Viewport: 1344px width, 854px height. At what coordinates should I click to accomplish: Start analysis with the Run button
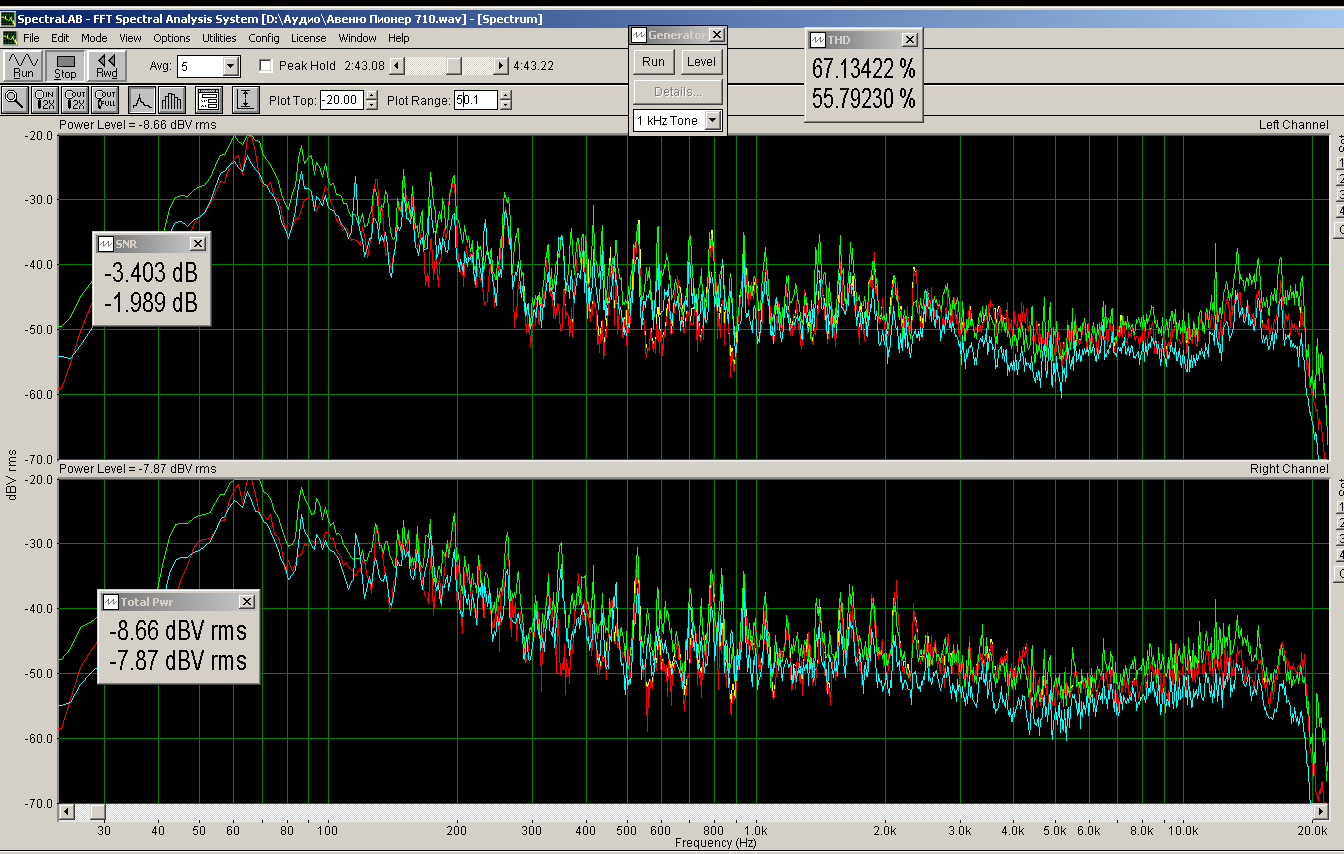[x=23, y=66]
